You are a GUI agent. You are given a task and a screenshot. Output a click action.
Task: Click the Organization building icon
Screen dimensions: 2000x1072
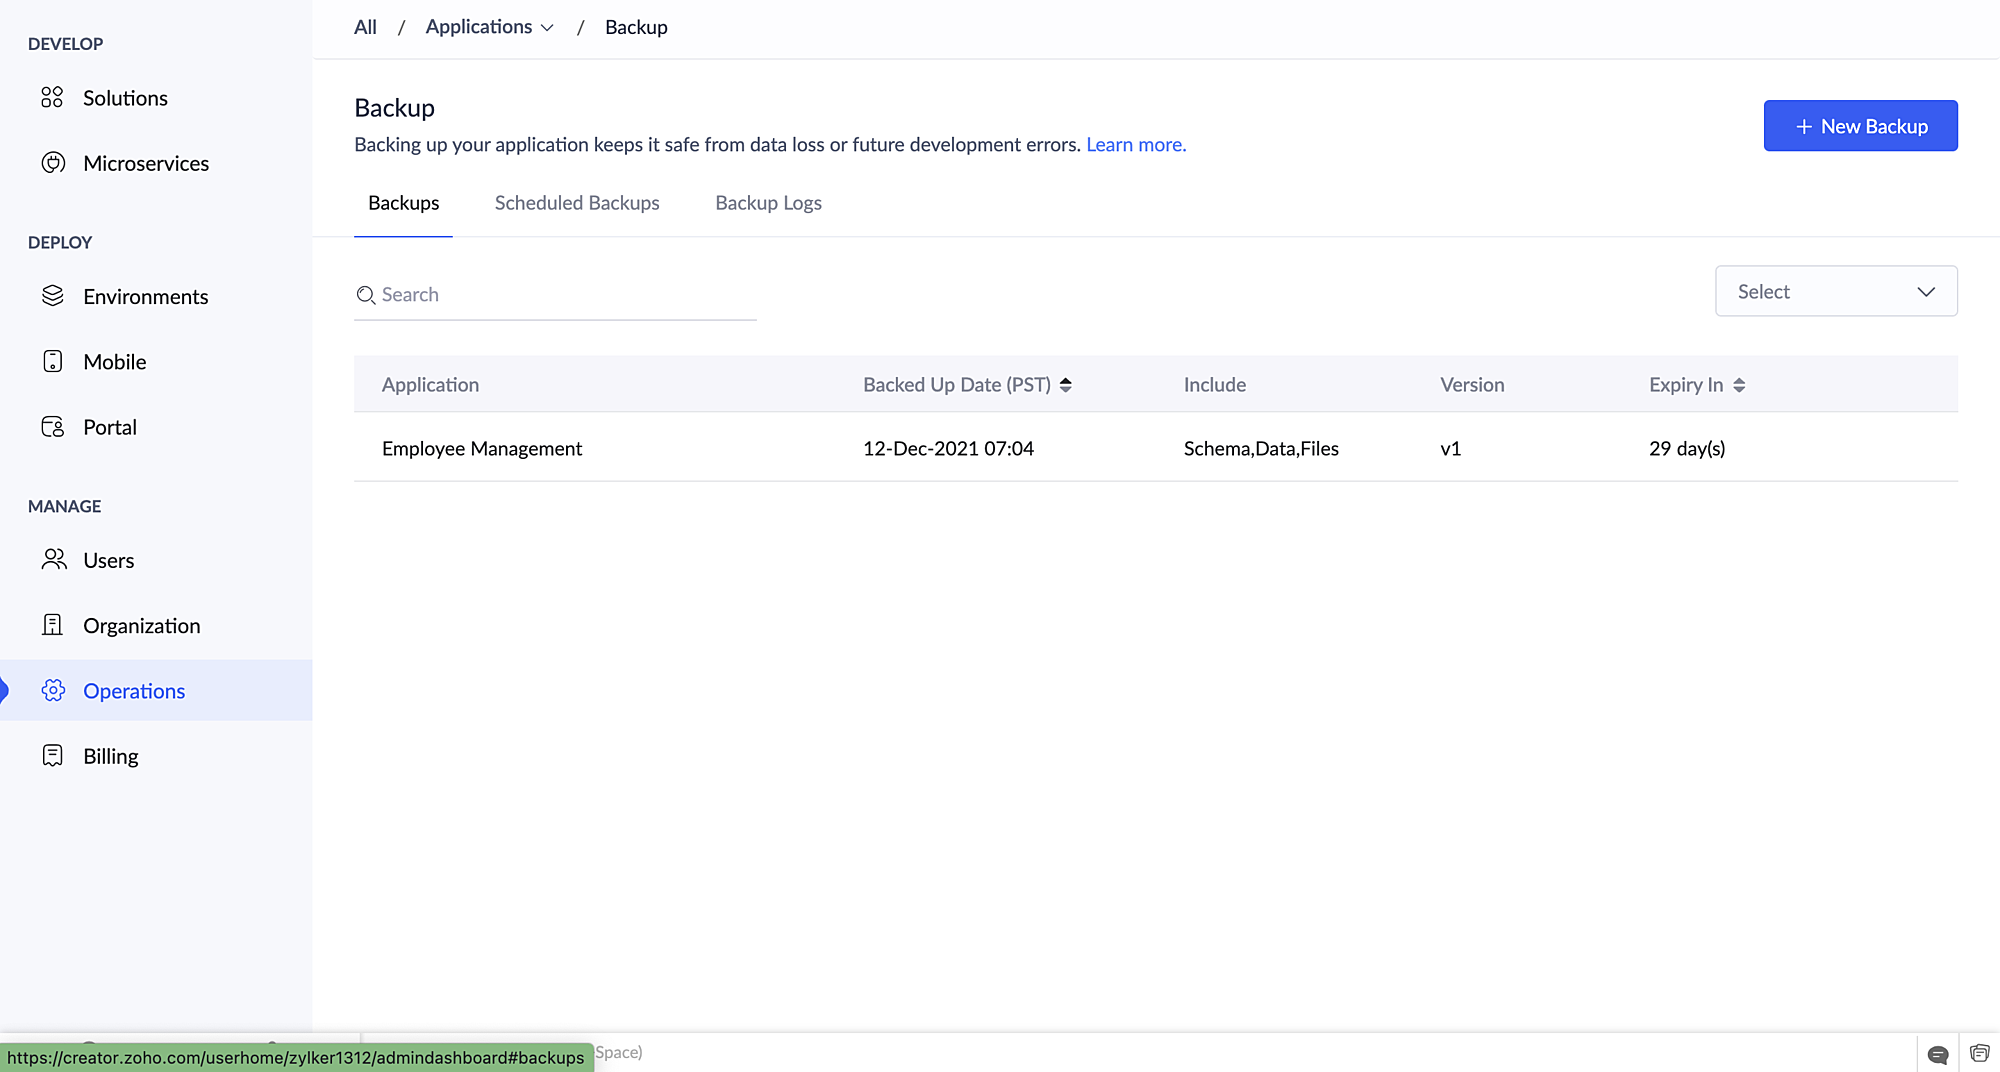point(53,625)
